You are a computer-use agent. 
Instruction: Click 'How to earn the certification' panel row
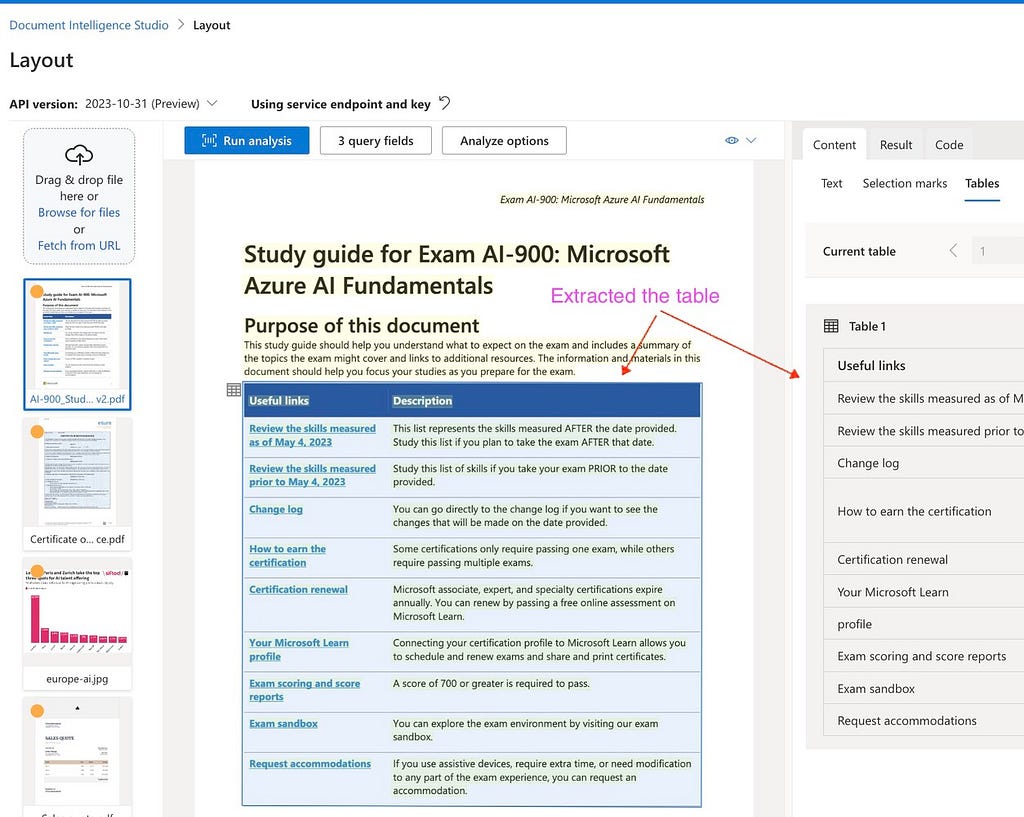tap(923, 511)
